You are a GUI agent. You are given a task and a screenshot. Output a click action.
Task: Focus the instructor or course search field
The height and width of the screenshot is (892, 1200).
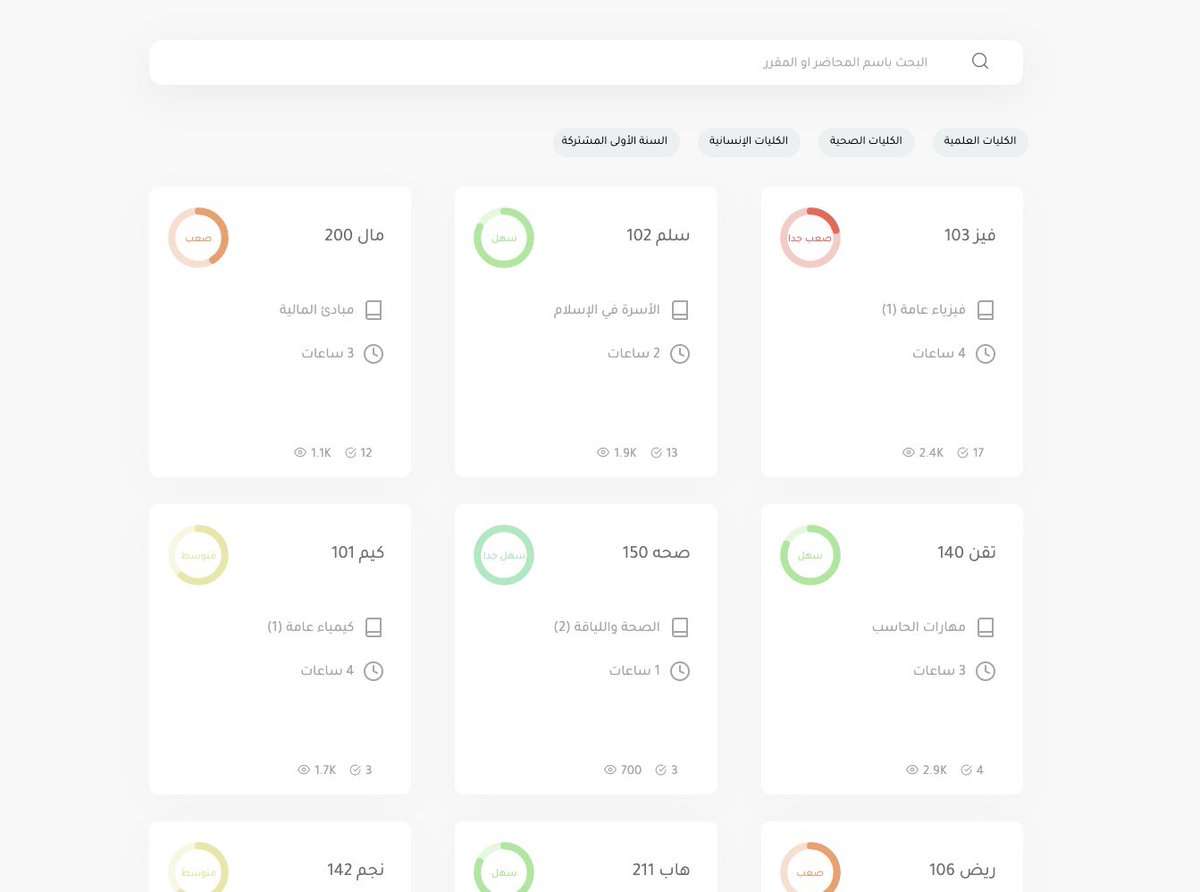pos(585,62)
